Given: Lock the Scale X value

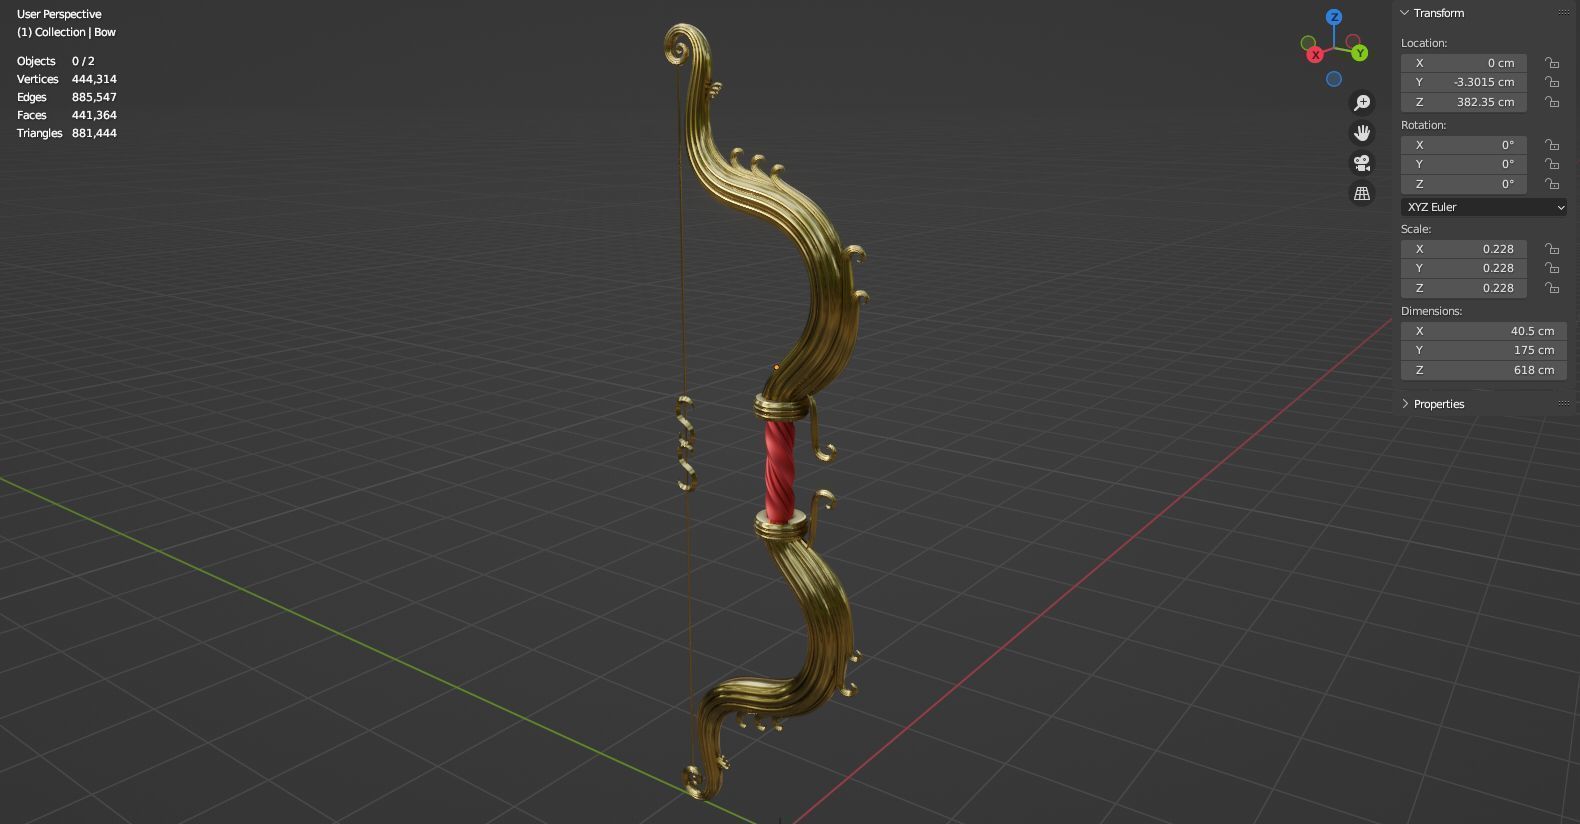Looking at the screenshot, I should click(1552, 249).
